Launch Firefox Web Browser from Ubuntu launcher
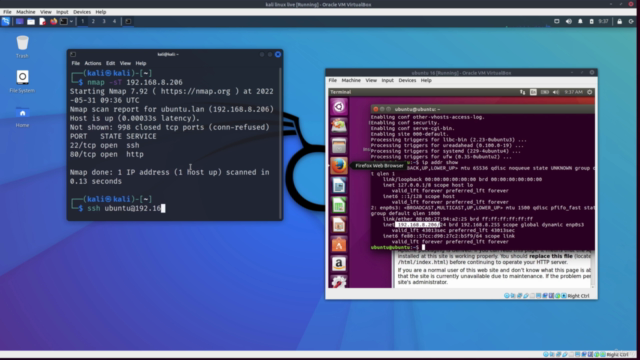Viewport: 640px width, 360px height. [339, 166]
